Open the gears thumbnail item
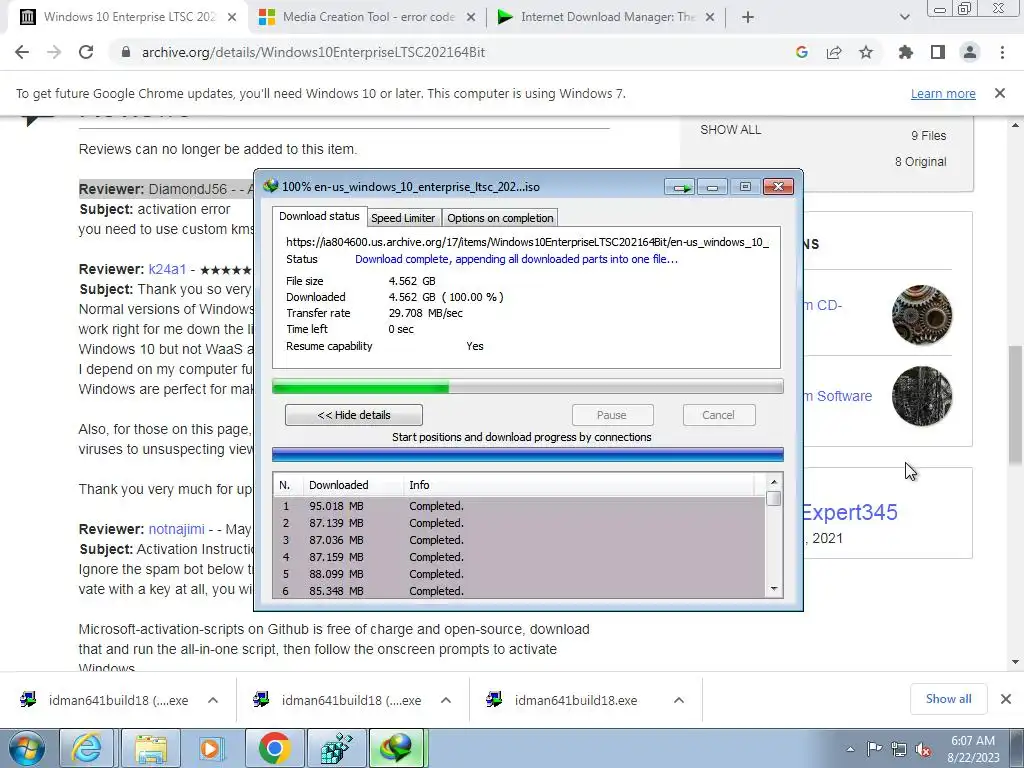1024x768 pixels. (x=921, y=315)
